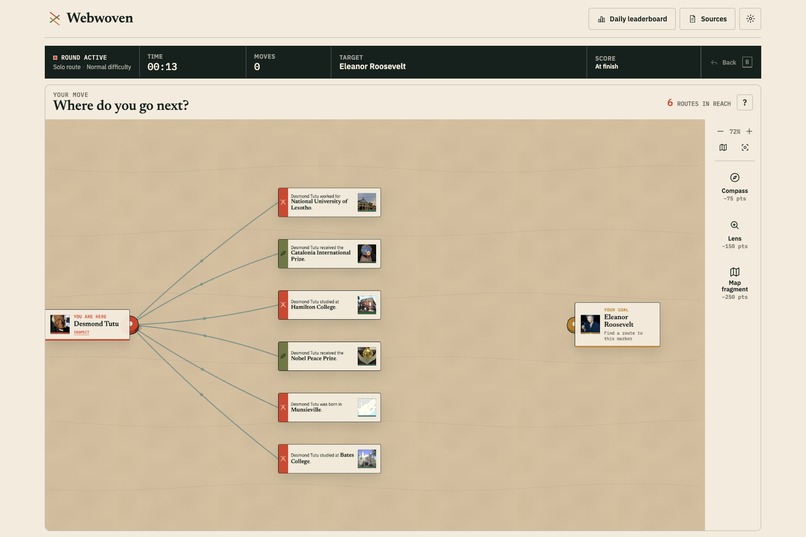Toggle the minimap map icon

pyautogui.click(x=723, y=147)
